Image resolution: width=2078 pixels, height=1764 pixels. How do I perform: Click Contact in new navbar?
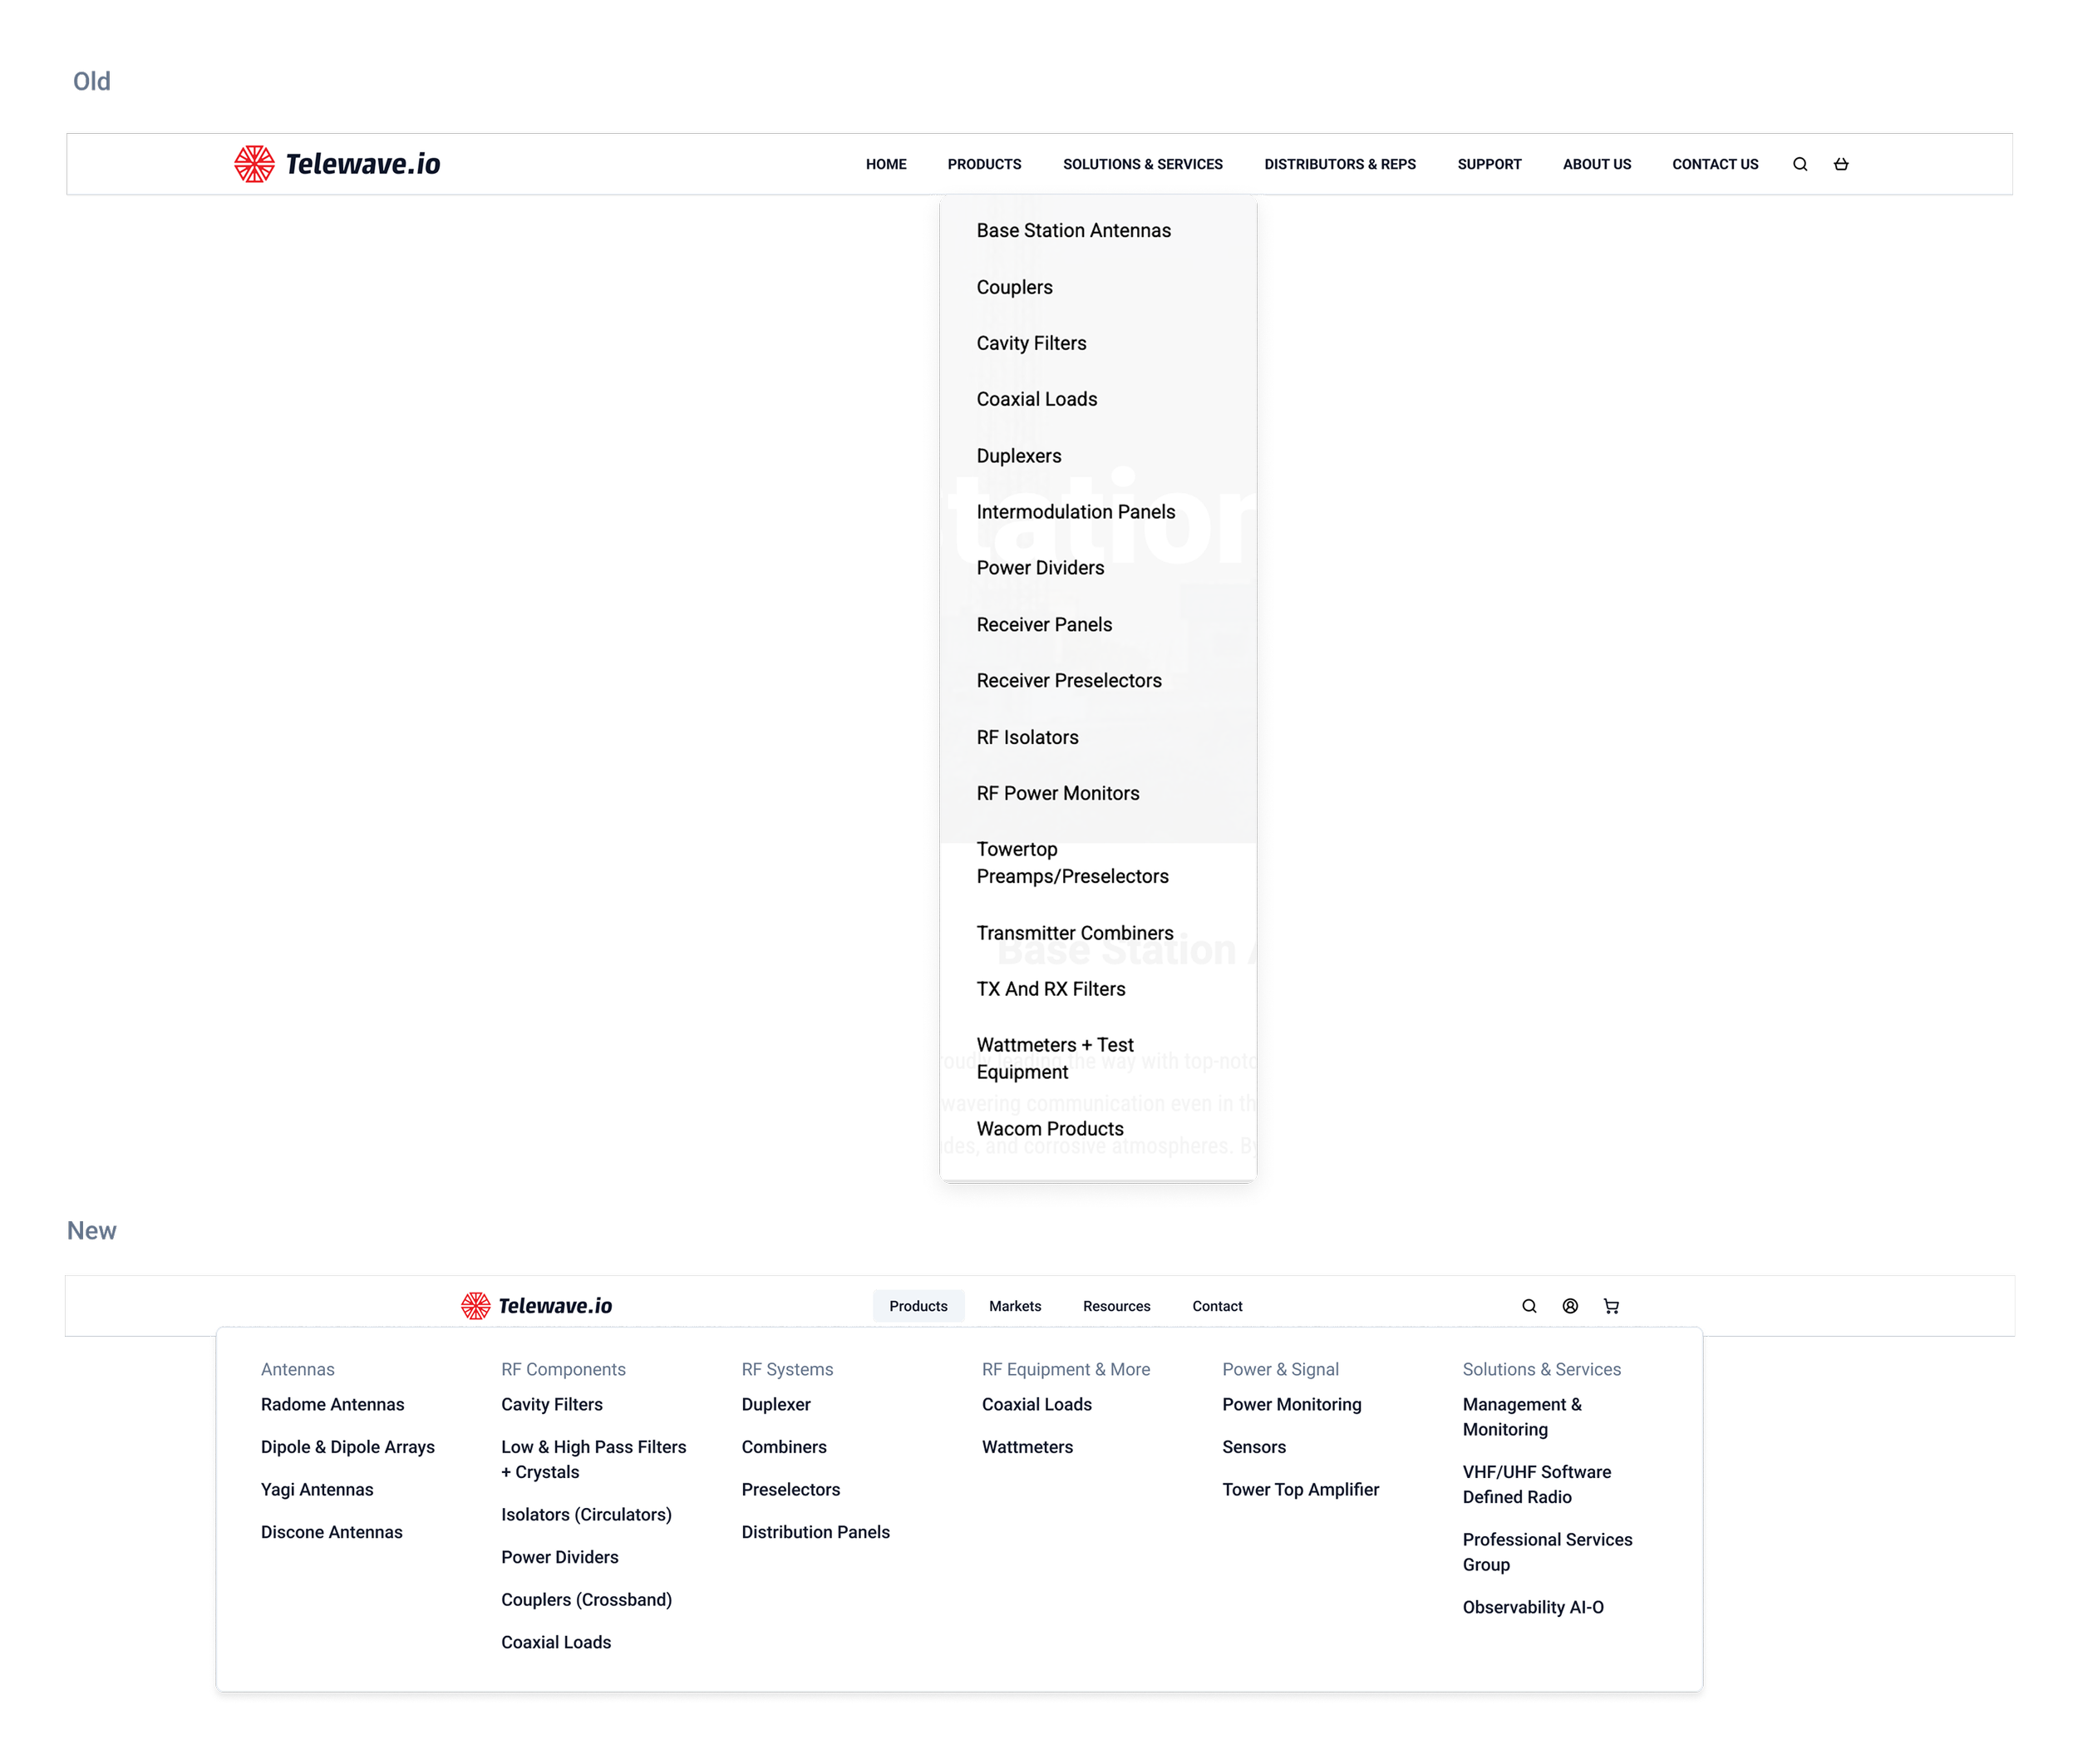(x=1216, y=1306)
